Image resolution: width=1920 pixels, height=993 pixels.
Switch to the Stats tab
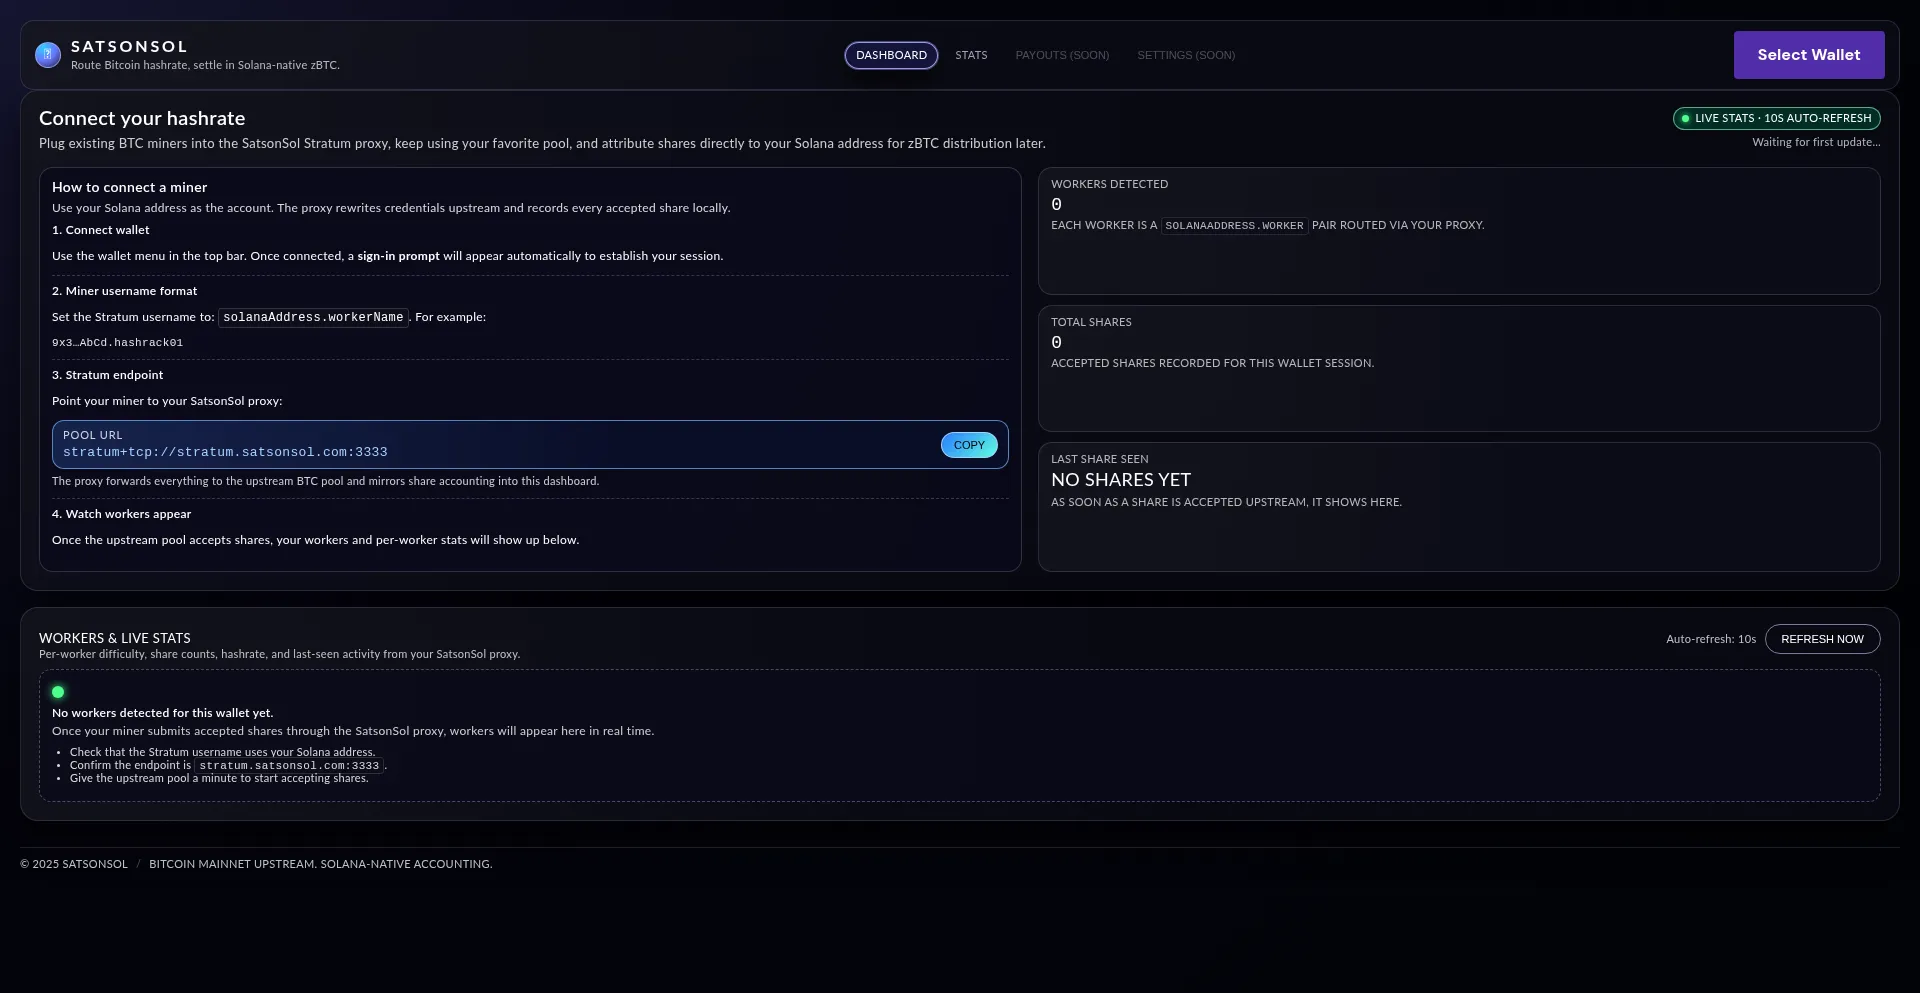tap(970, 56)
